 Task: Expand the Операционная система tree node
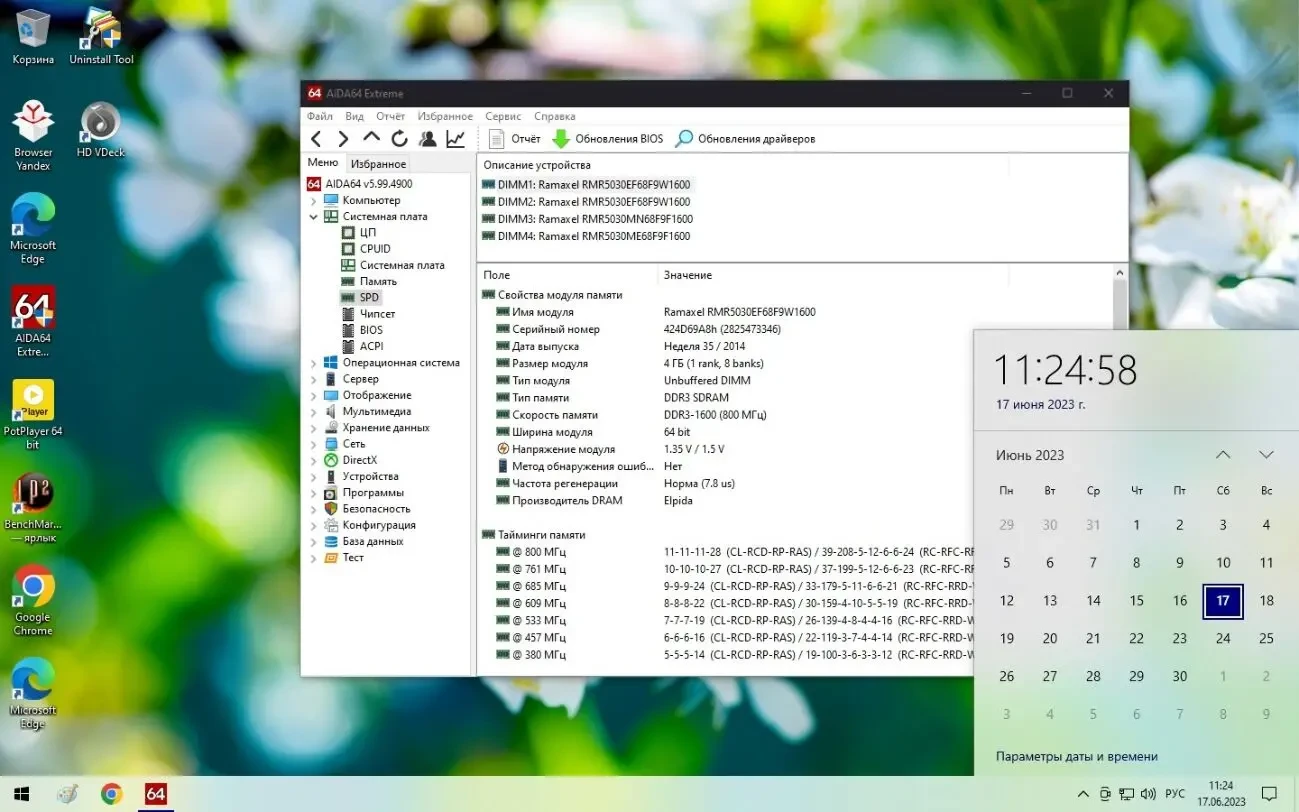[314, 363]
